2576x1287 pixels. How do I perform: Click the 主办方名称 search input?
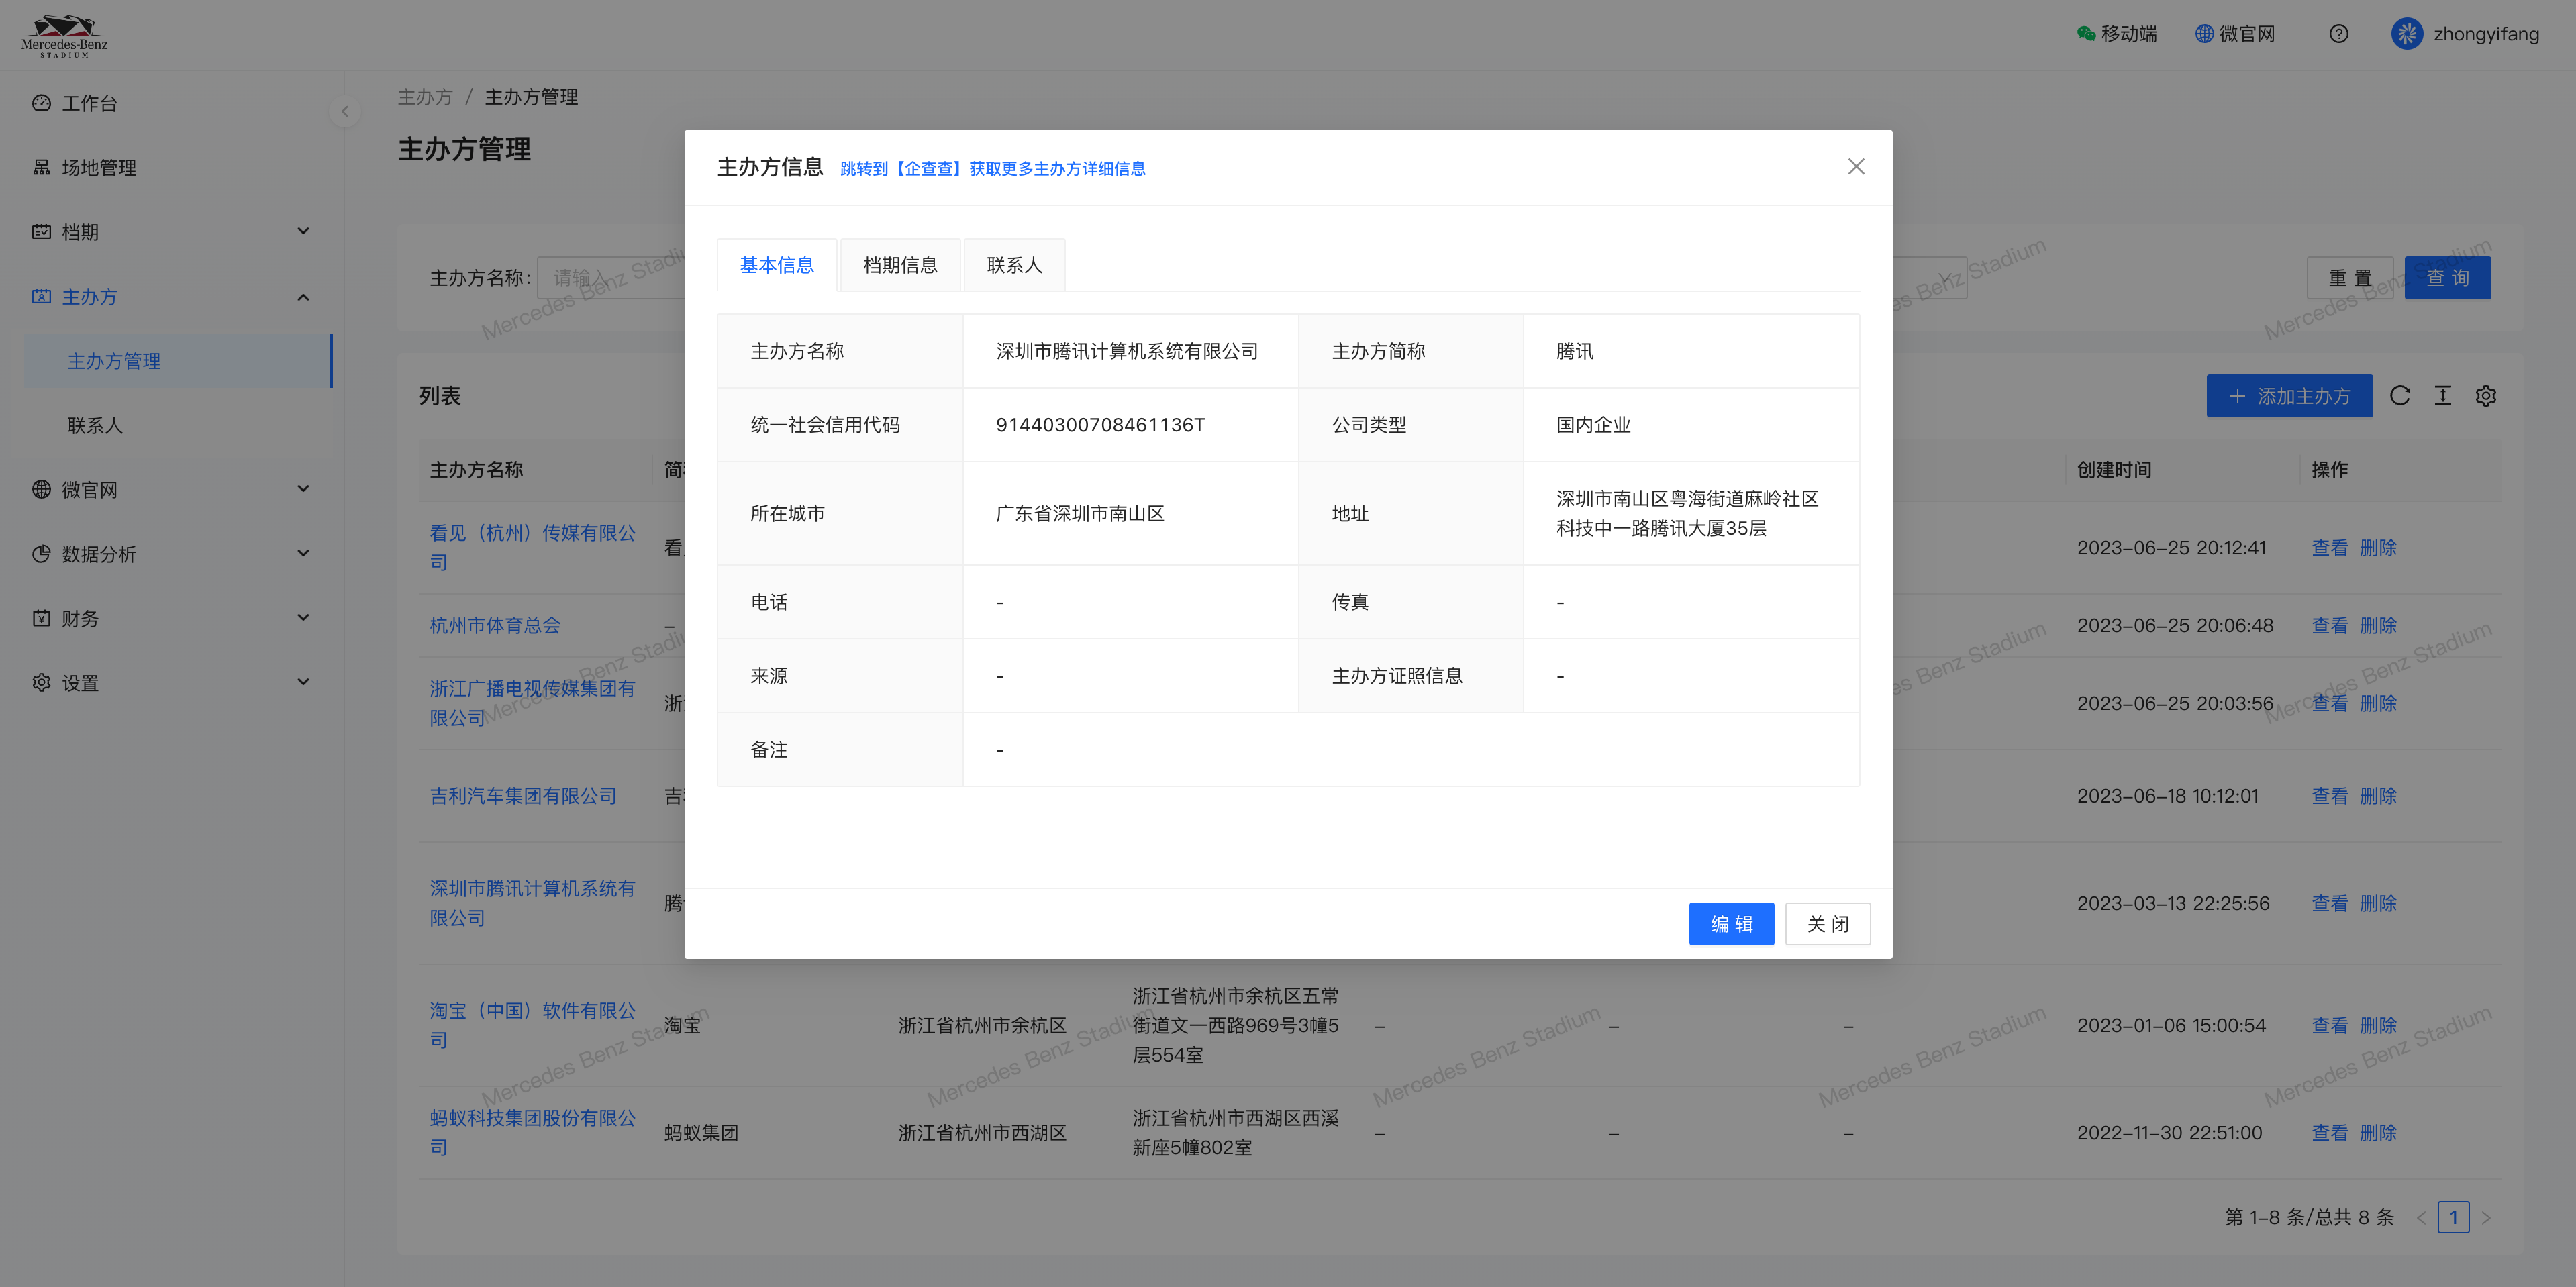(612, 278)
